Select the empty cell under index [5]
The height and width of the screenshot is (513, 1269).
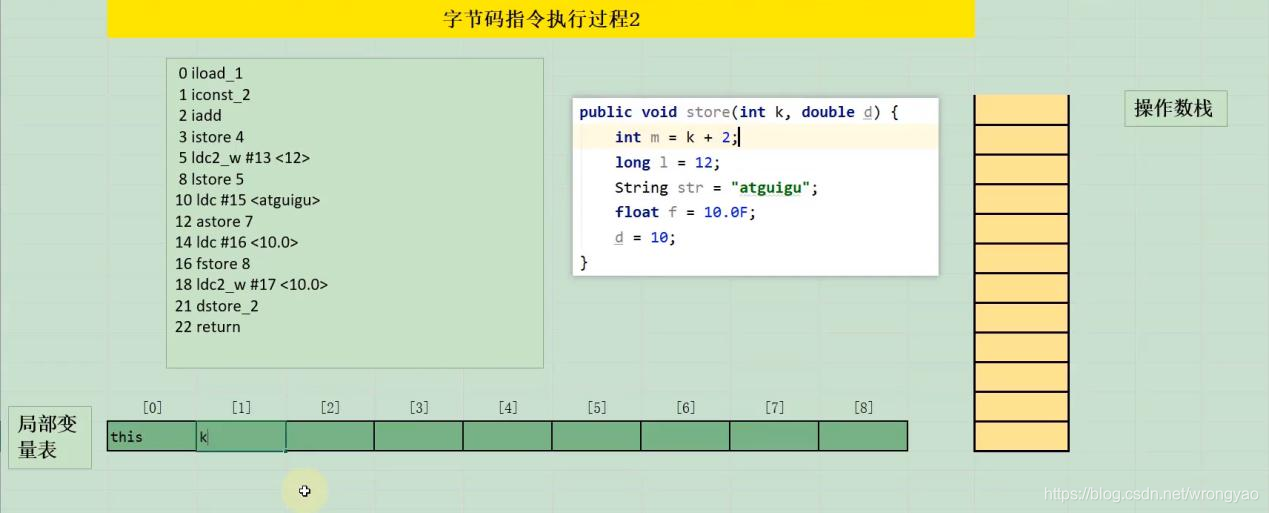[x=597, y=436]
